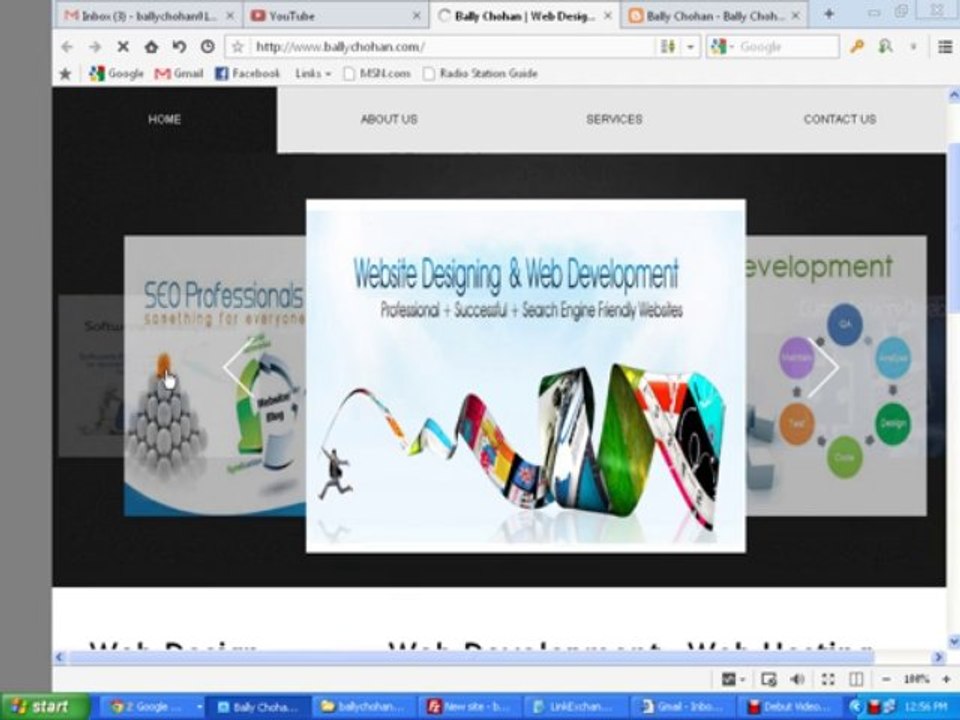Image resolution: width=960 pixels, height=720 pixels.
Task: Toggle full screen mode icon
Action: point(828,679)
